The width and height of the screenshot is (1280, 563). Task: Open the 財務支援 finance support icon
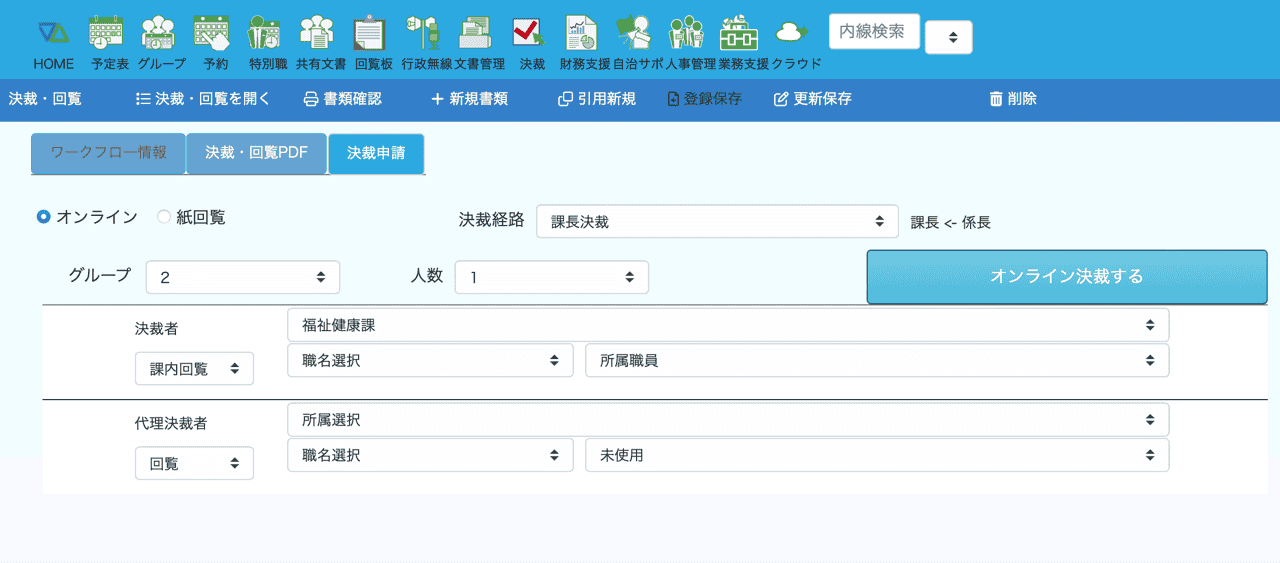[x=582, y=34]
